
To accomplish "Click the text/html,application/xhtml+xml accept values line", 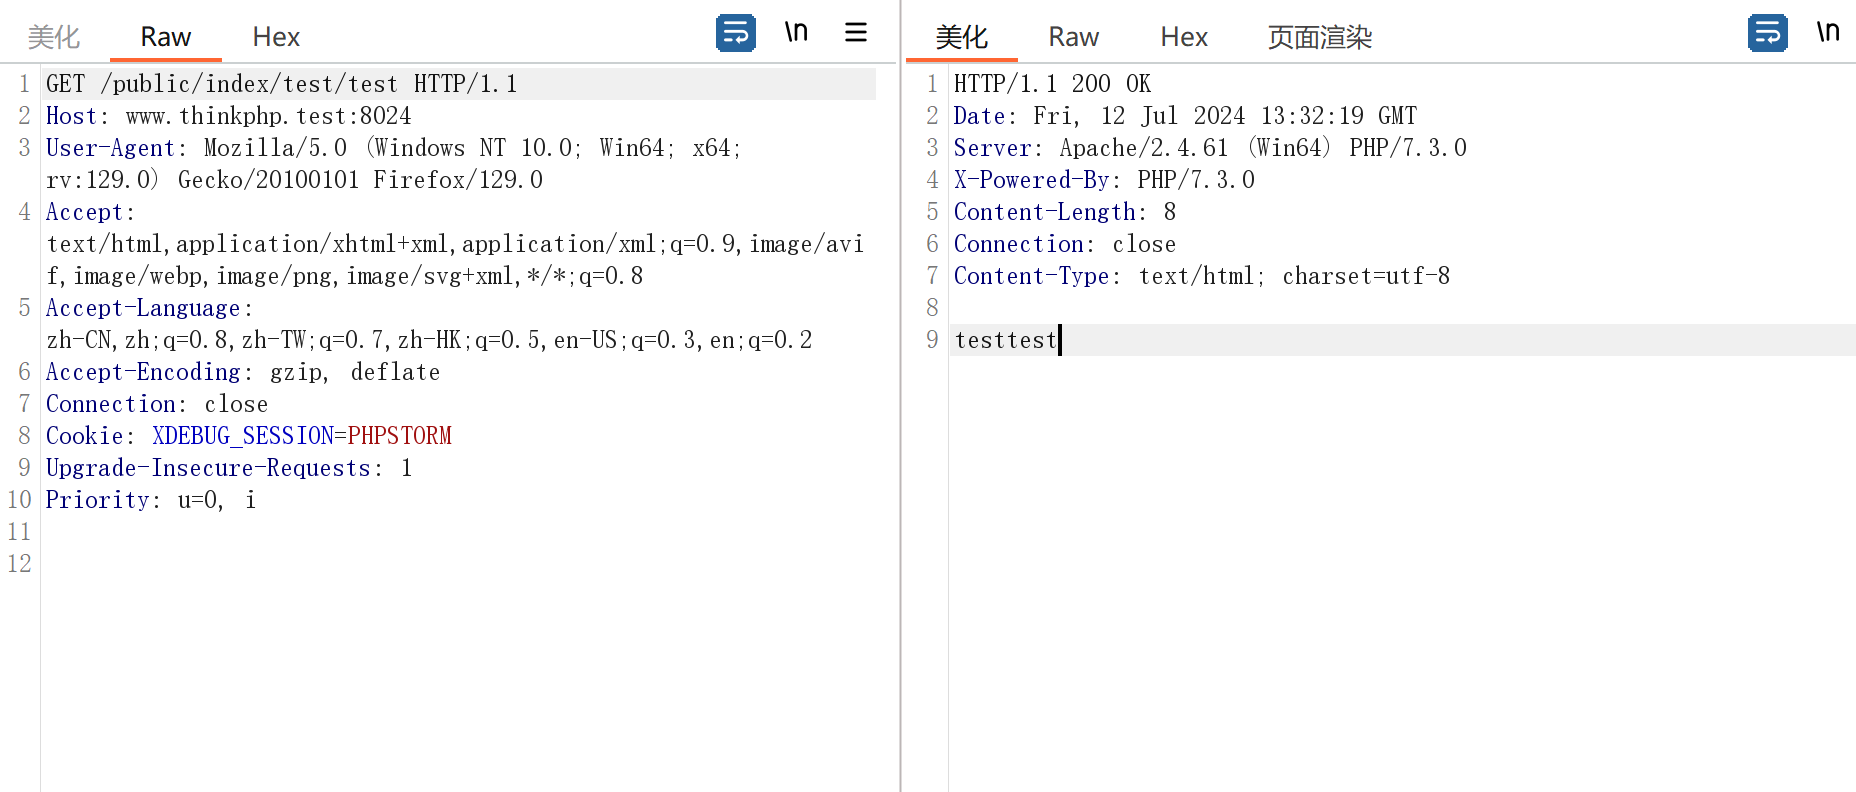I will (455, 244).
